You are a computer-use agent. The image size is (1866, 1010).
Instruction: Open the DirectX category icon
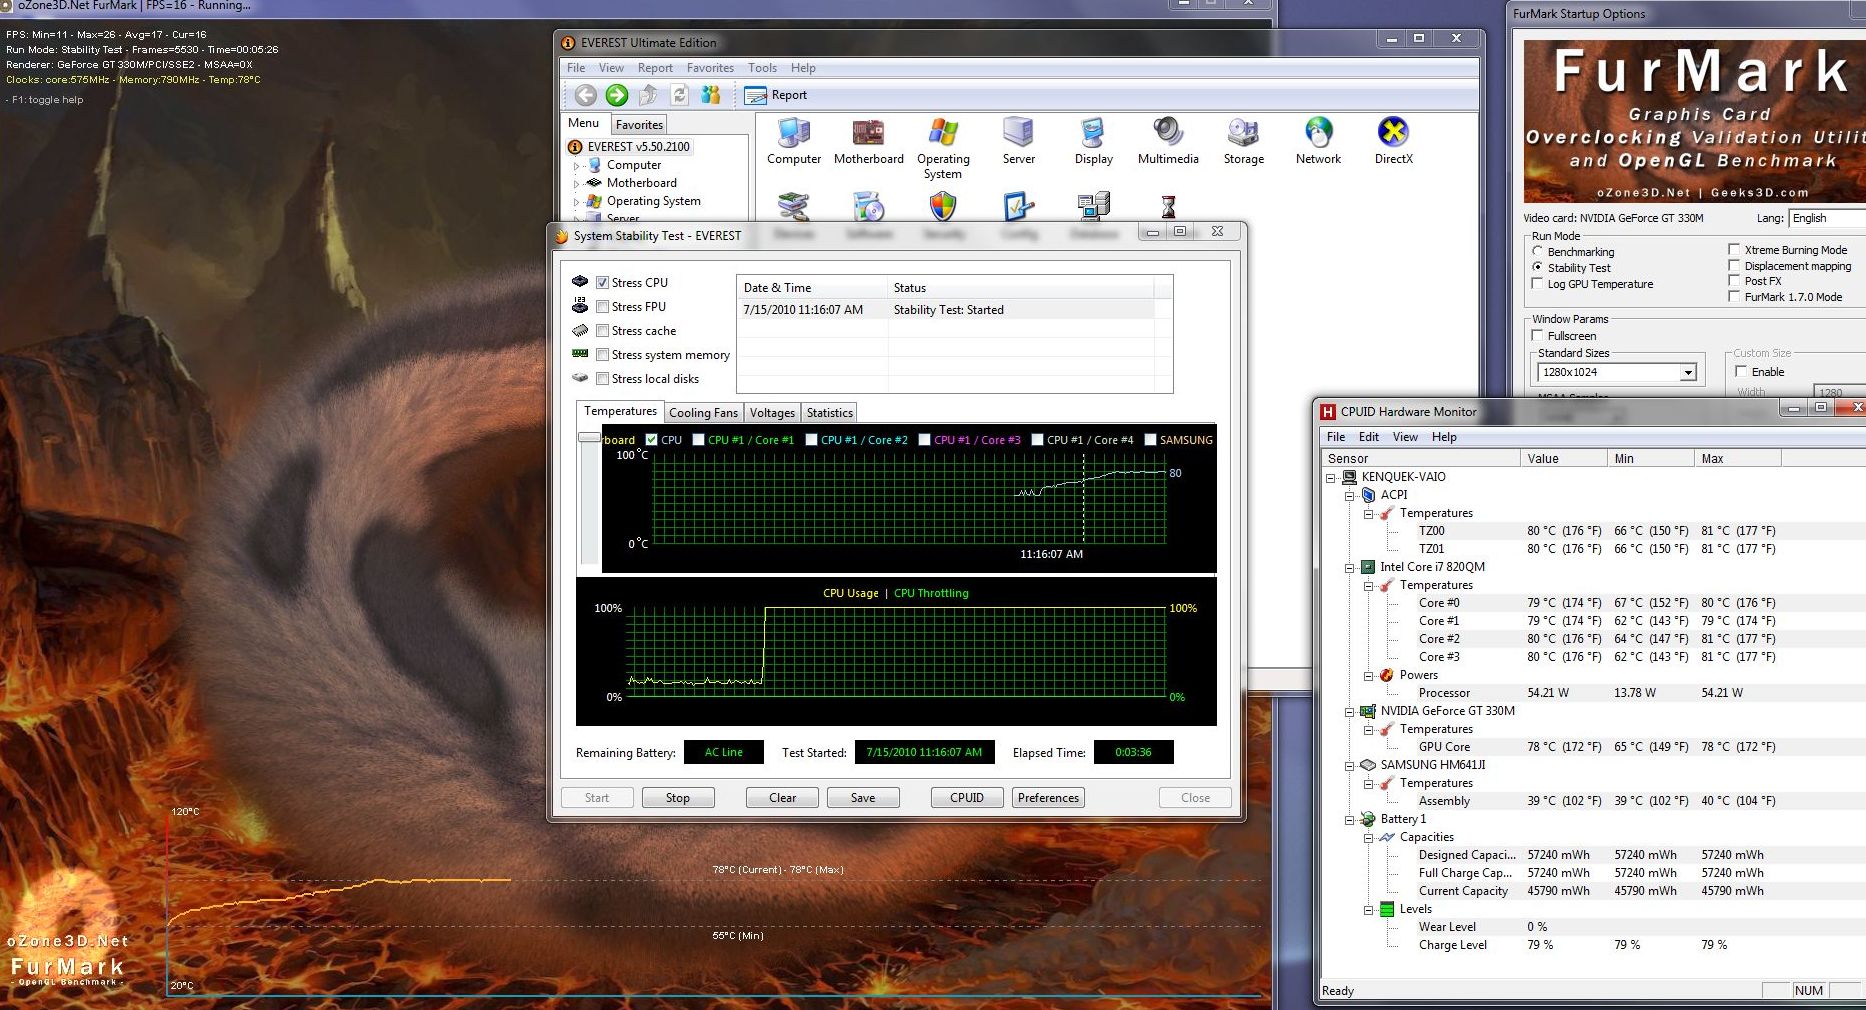1393,141
